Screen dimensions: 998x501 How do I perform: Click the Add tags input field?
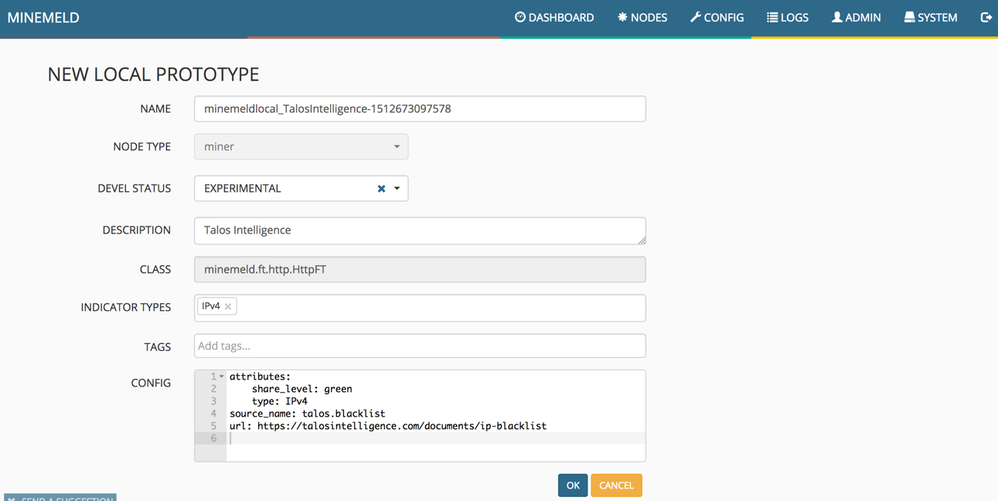pyautogui.click(x=420, y=346)
